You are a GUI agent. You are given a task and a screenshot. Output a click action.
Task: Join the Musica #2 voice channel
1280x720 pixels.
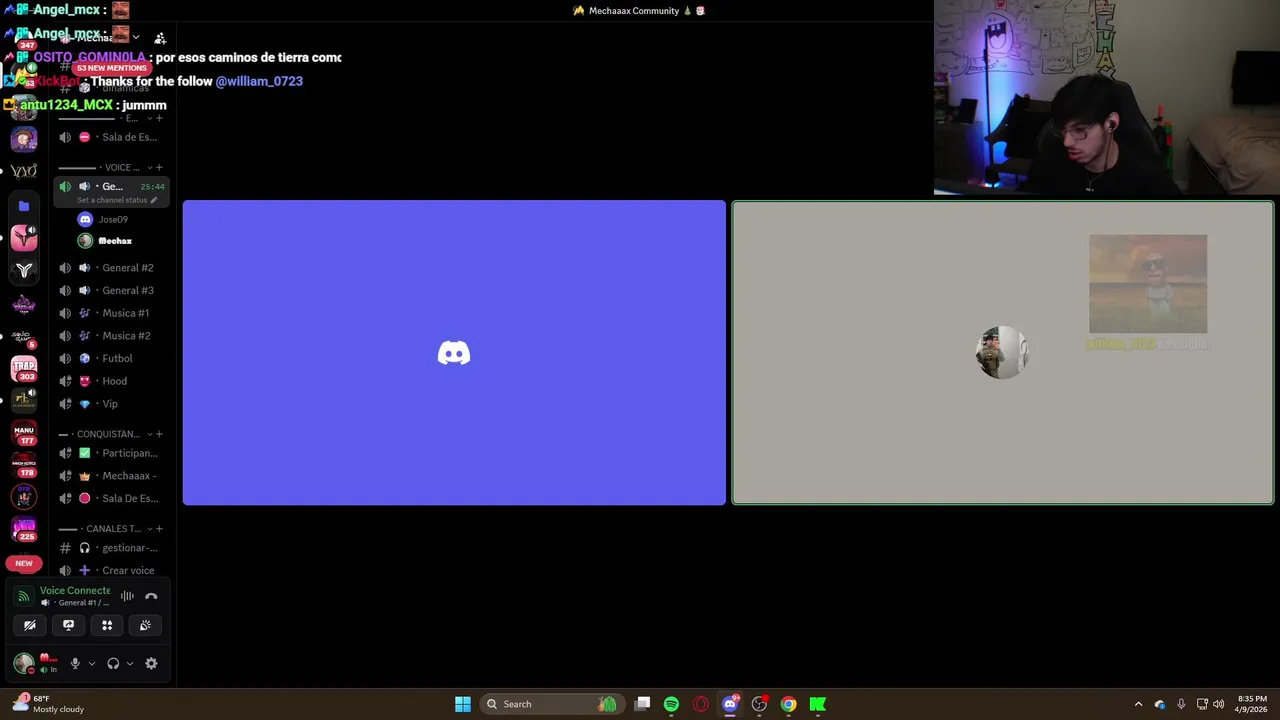point(111,336)
